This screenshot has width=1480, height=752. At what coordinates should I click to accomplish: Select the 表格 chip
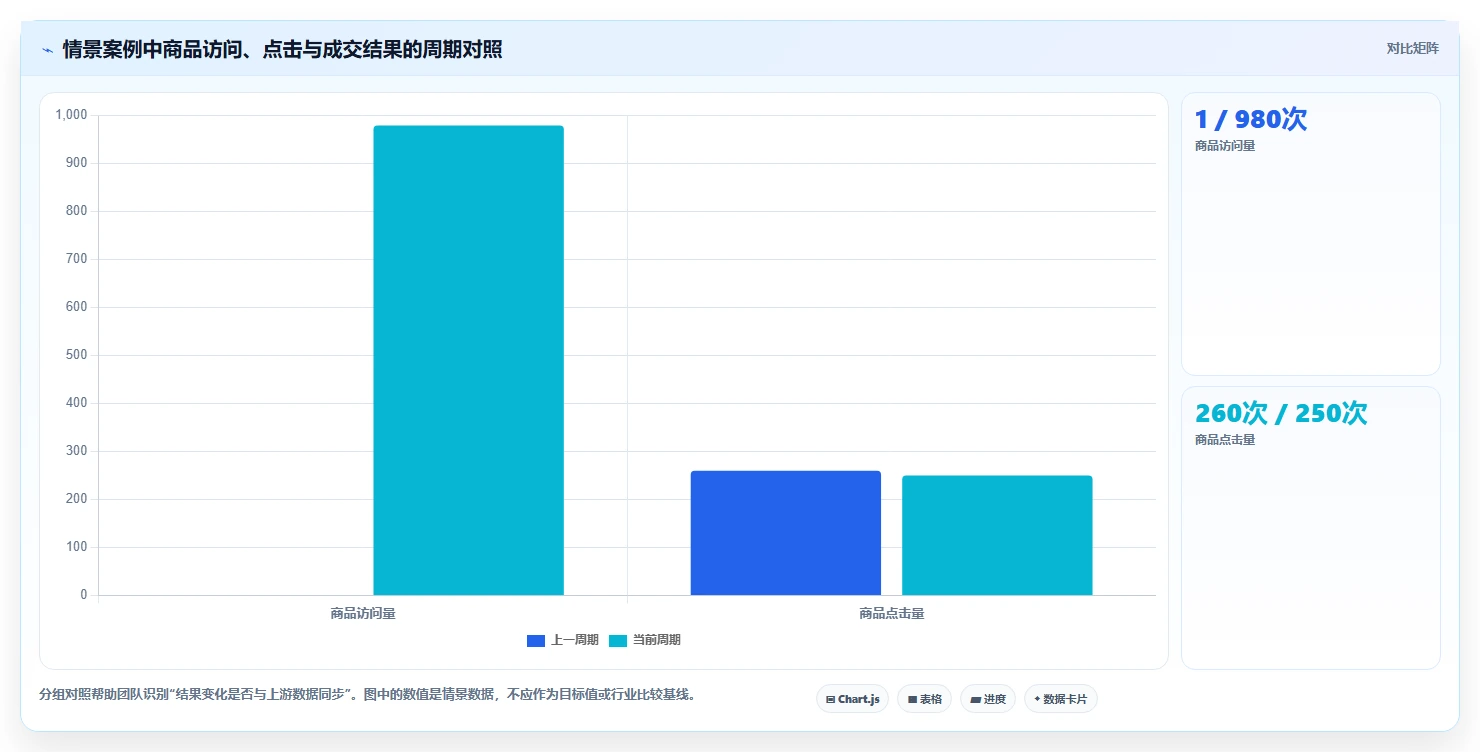coord(924,699)
